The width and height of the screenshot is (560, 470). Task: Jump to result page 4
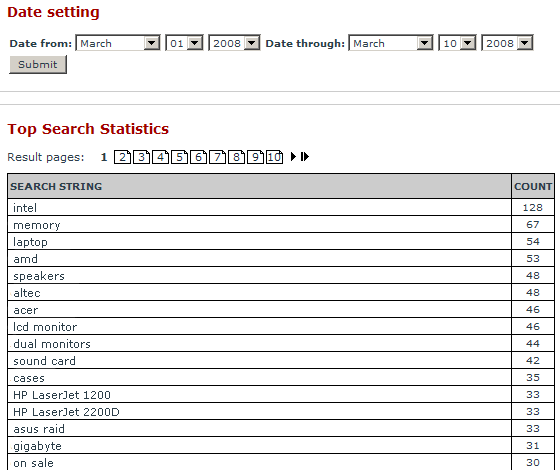tap(161, 157)
